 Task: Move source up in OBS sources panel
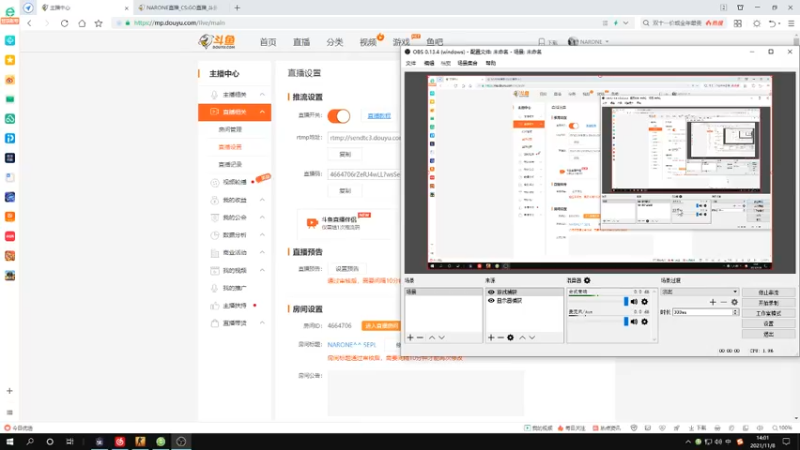(x=522, y=337)
